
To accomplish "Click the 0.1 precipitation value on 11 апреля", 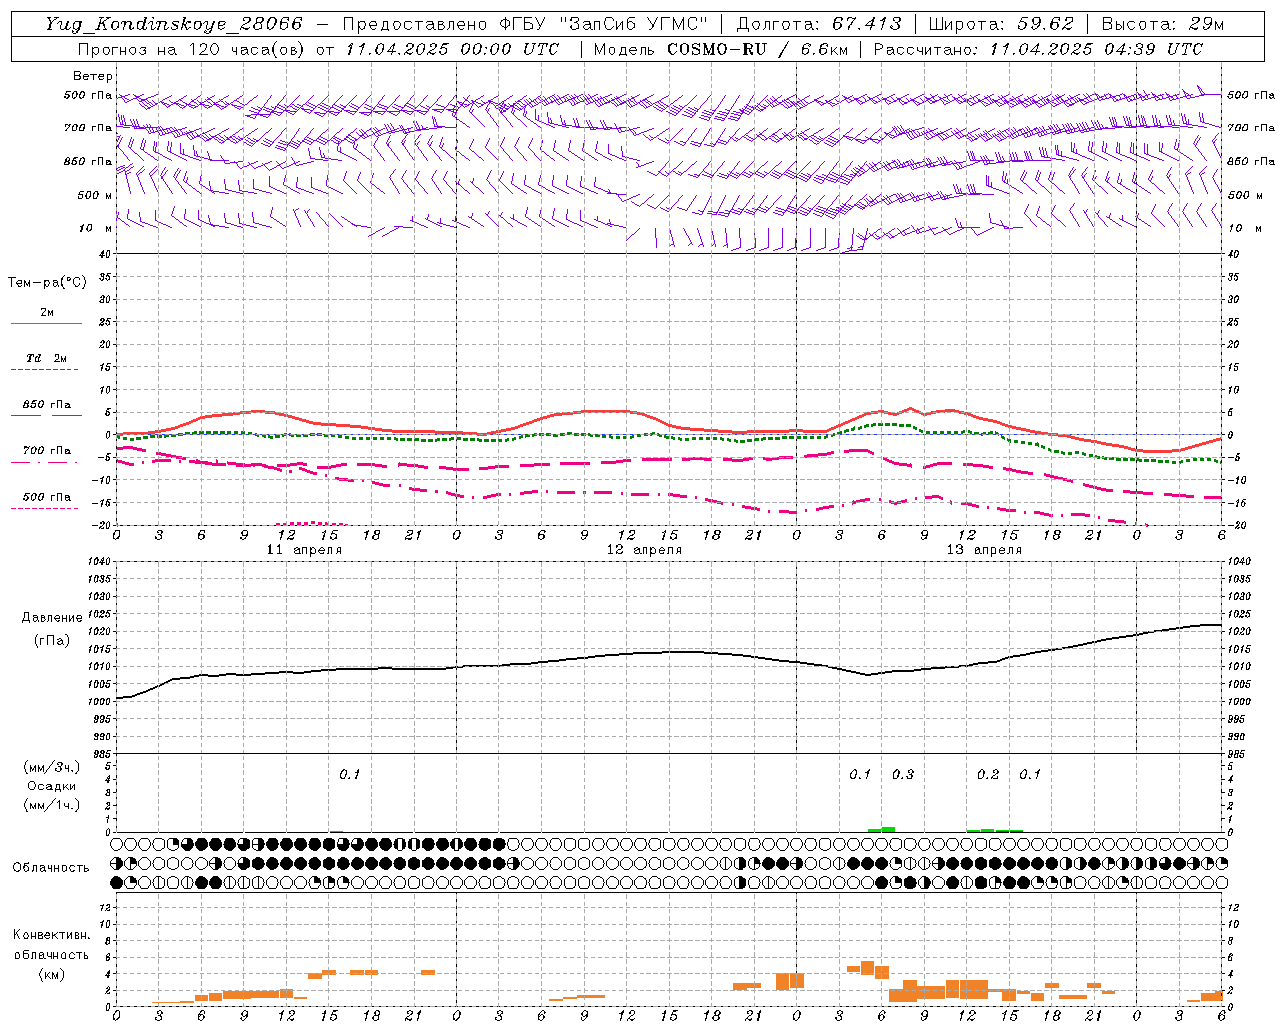I will (349, 775).
